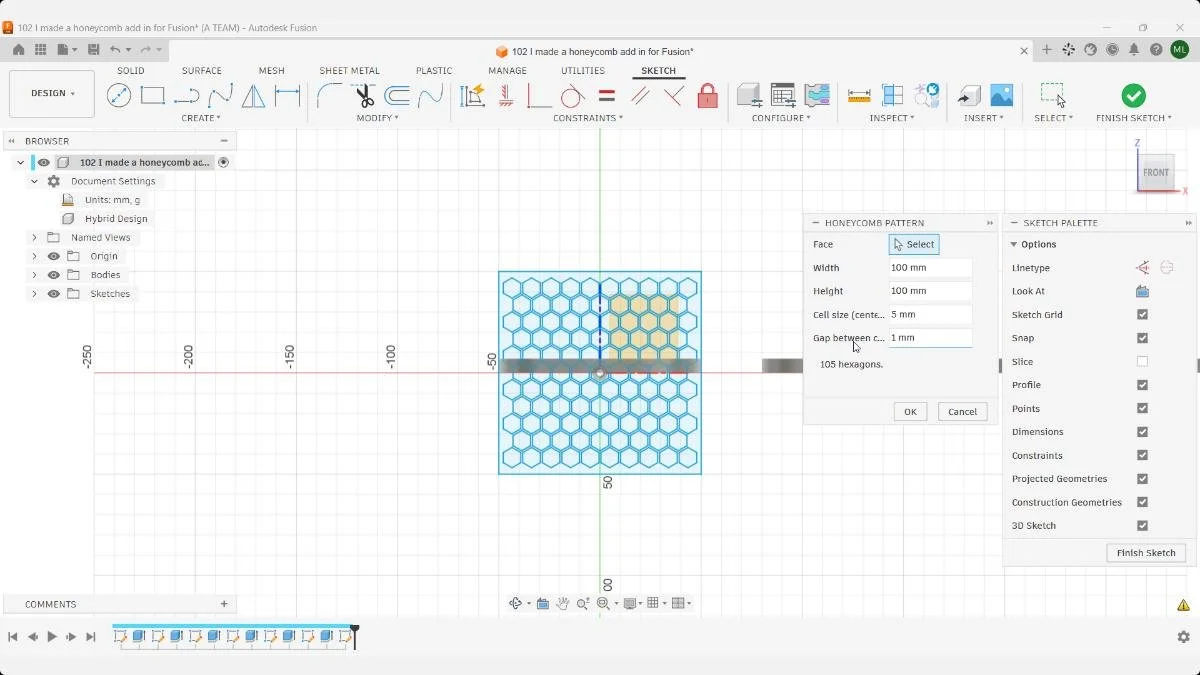Open the INSPECT dropdown menu

pos(892,118)
